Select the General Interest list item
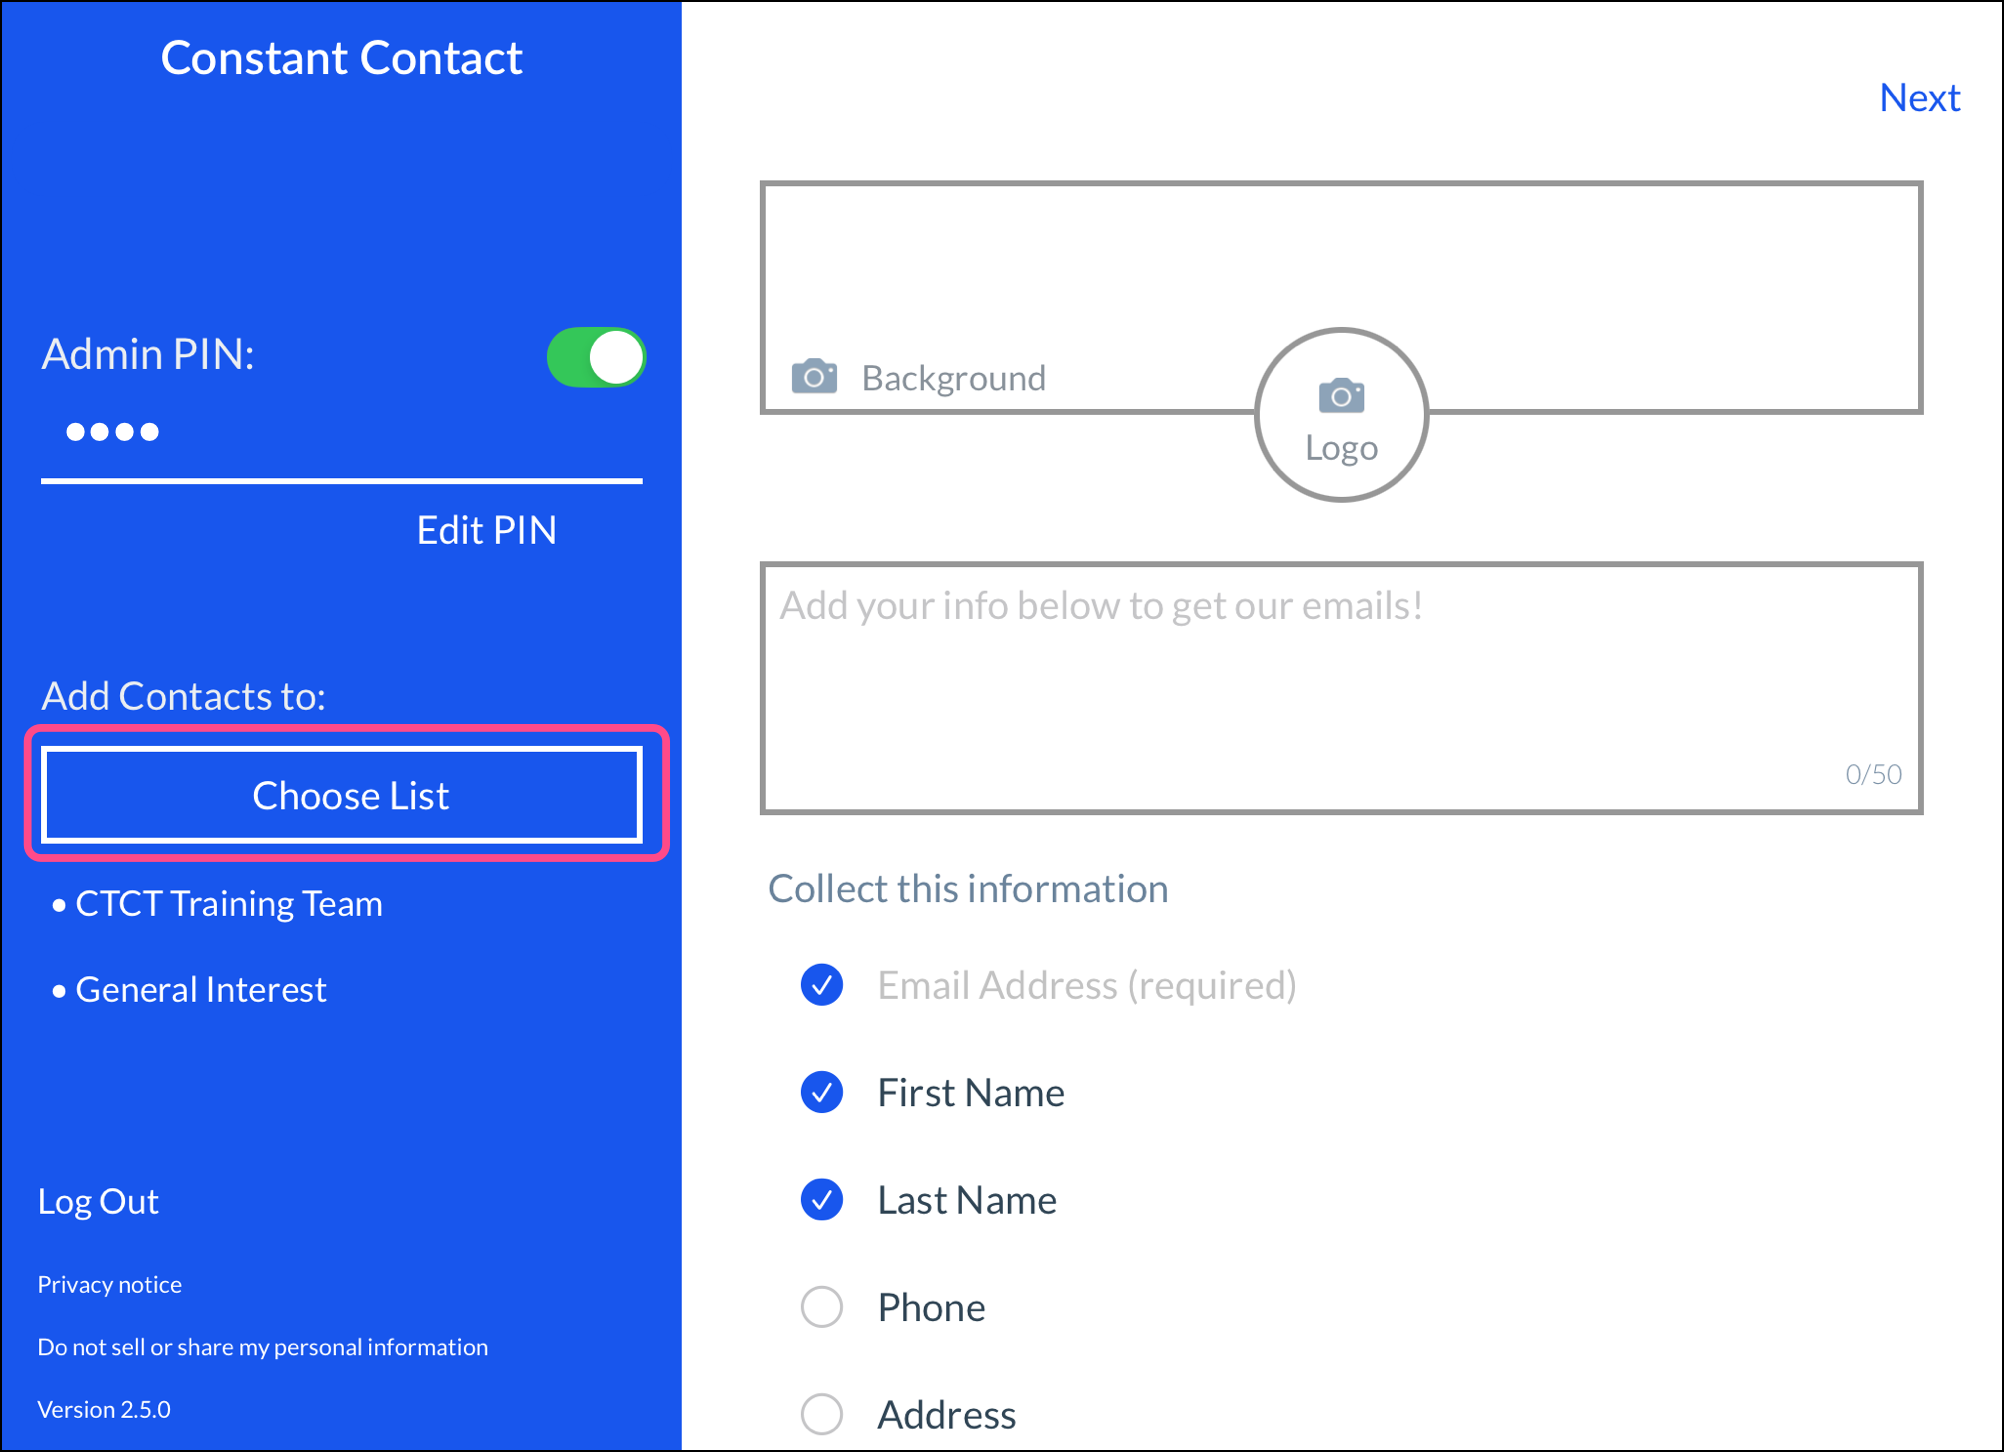This screenshot has height=1452, width=2004. pyautogui.click(x=200, y=989)
